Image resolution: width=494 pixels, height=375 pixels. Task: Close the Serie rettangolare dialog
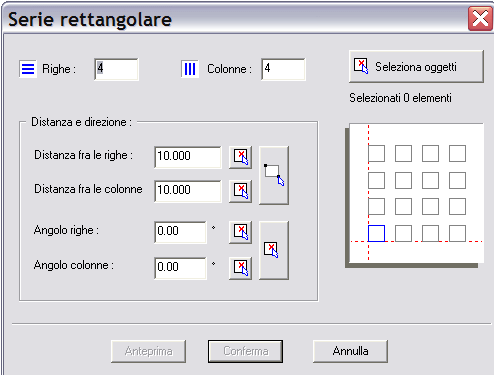coord(480,19)
